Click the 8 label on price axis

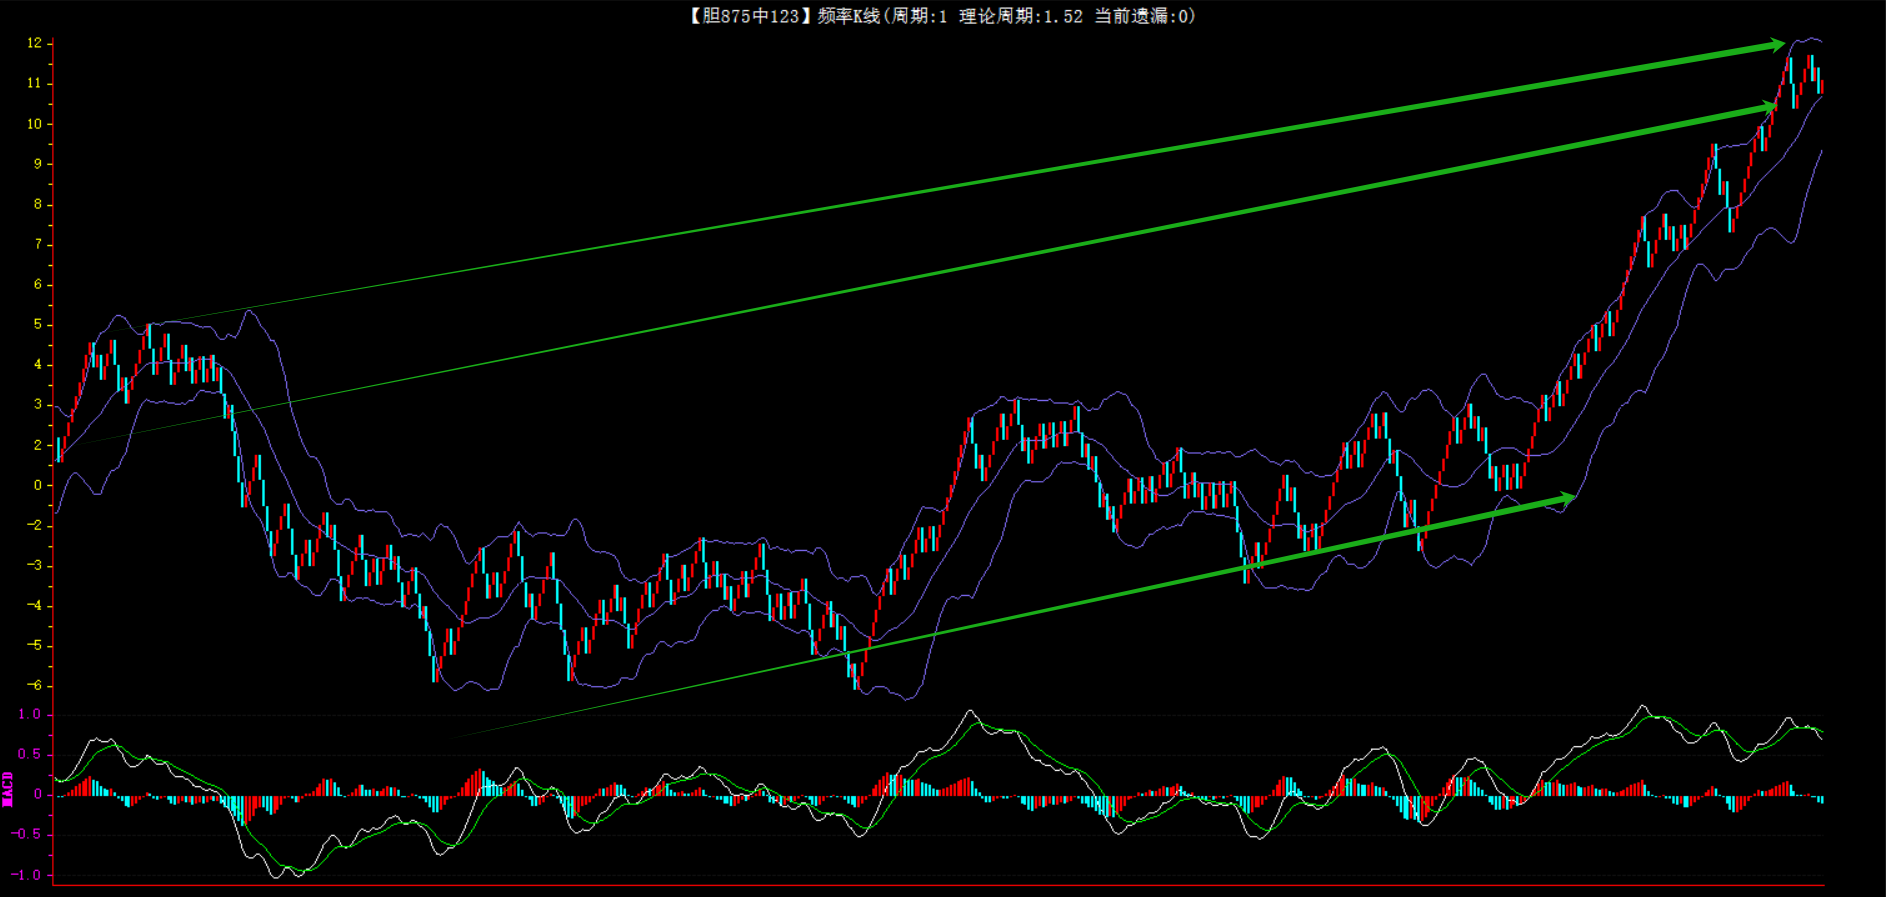click(x=38, y=204)
